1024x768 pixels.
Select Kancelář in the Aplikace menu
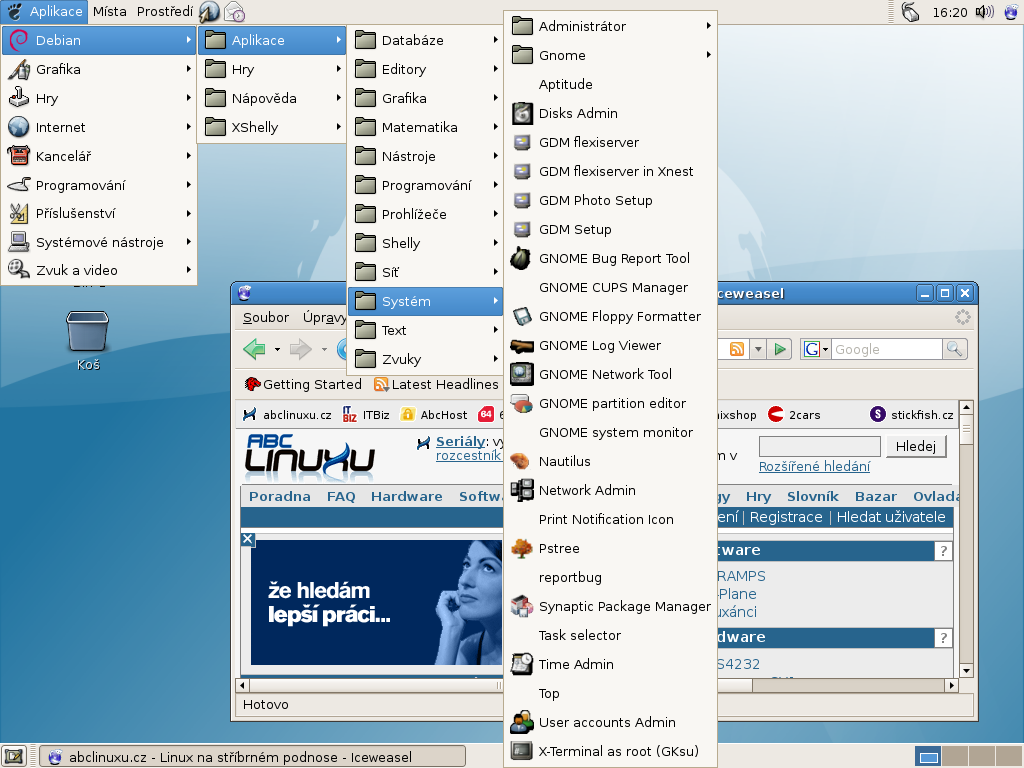pyautogui.click(x=99, y=156)
